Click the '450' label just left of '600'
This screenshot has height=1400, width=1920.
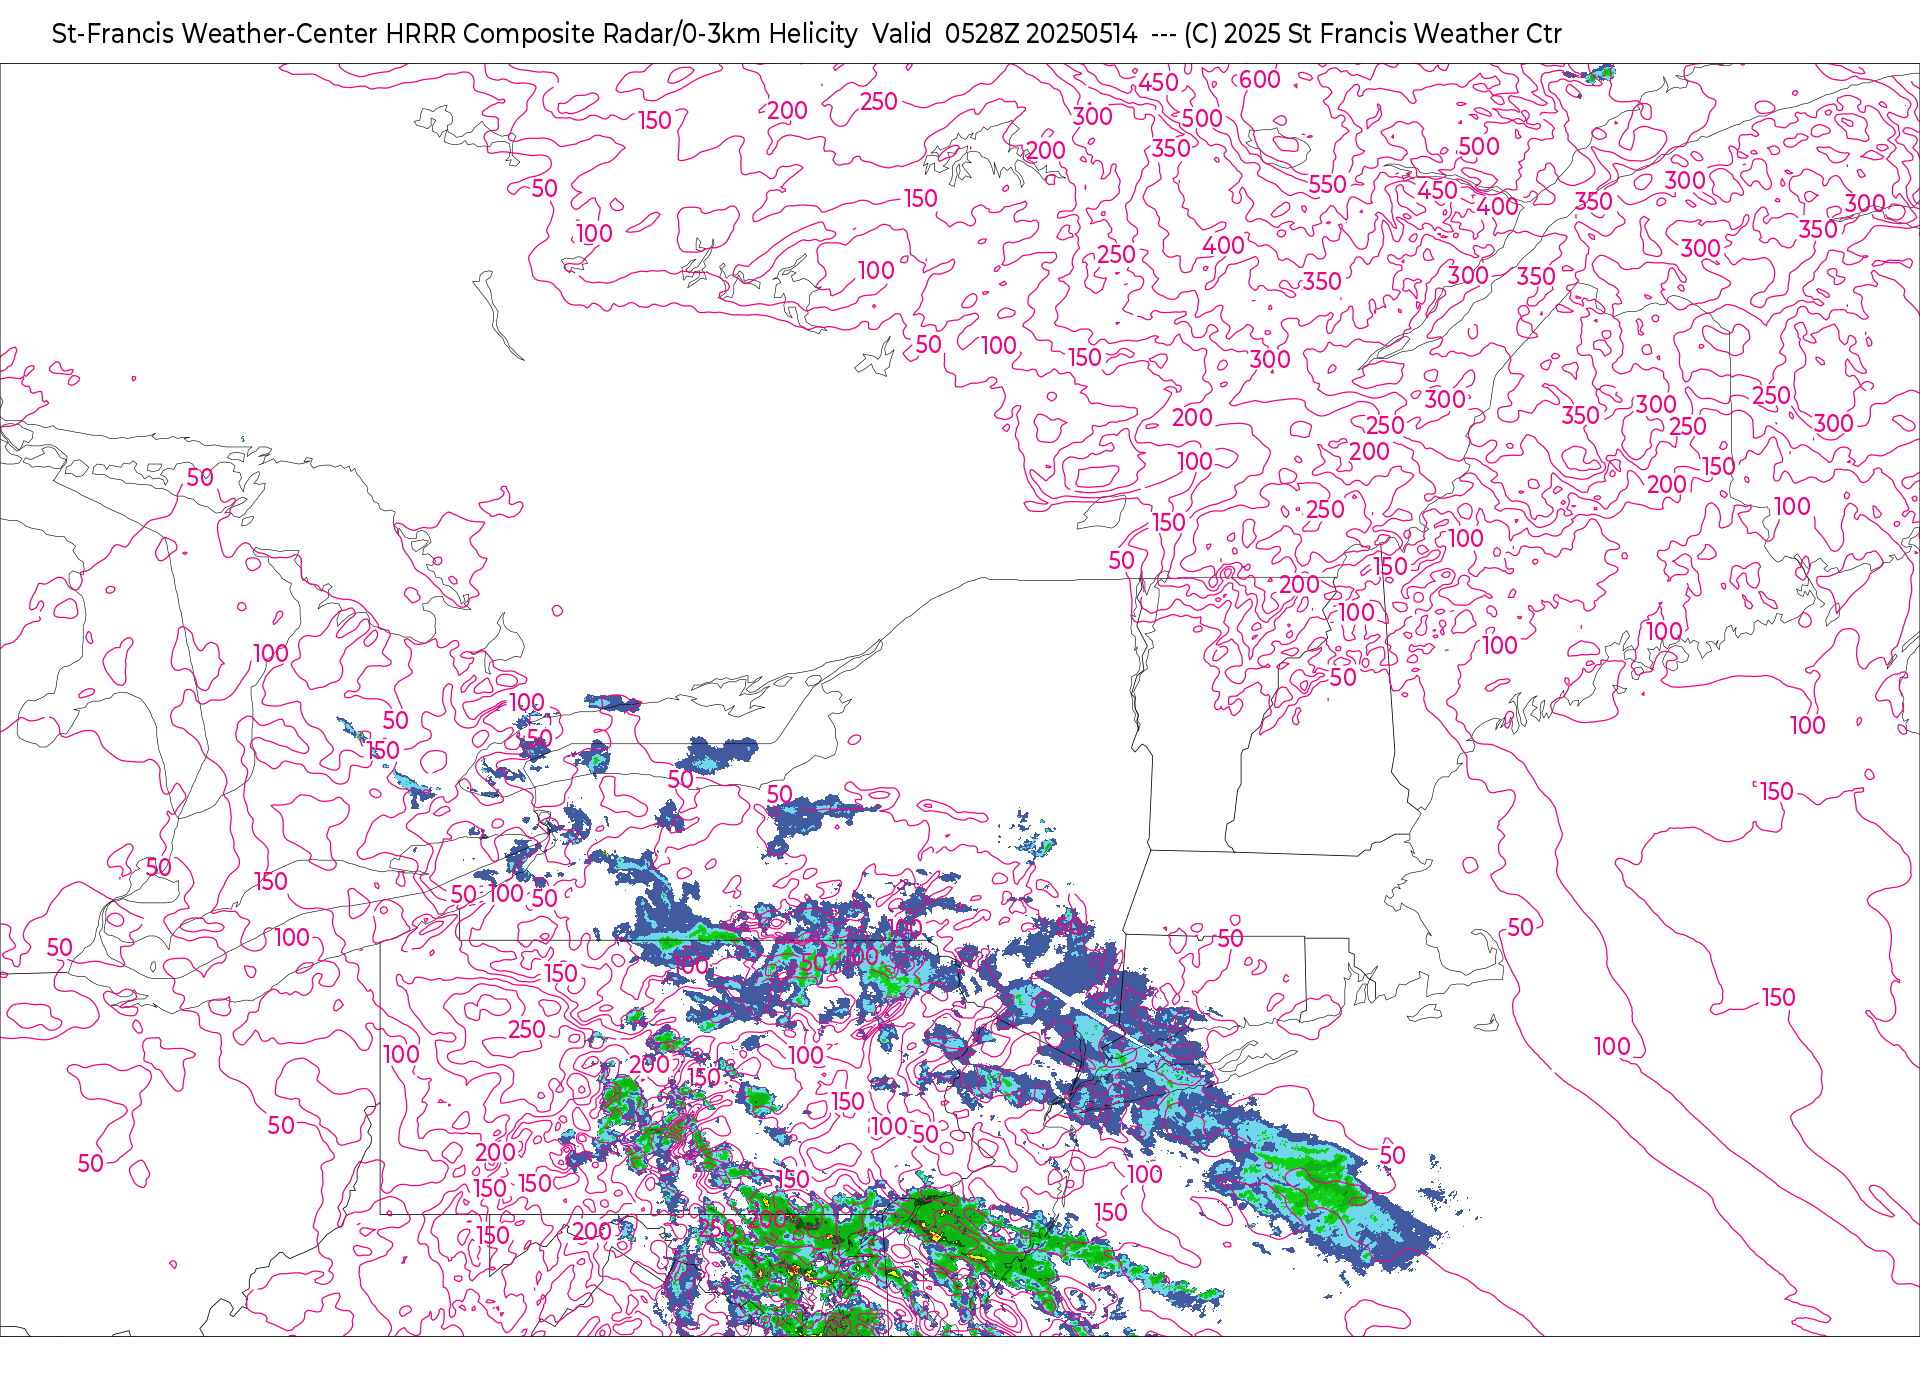[1159, 83]
